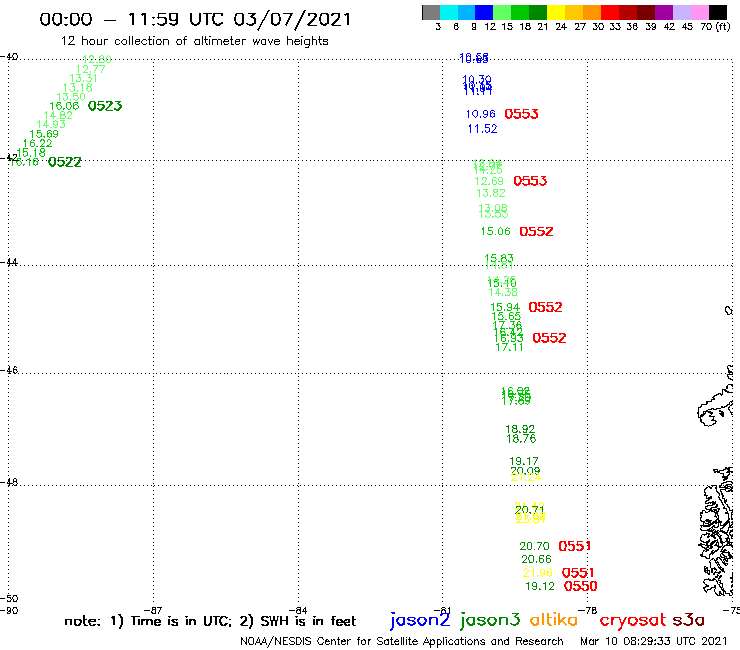This screenshot has height=650, width=740.
Task: Click the black swatch ending the legend
Action: click(718, 12)
